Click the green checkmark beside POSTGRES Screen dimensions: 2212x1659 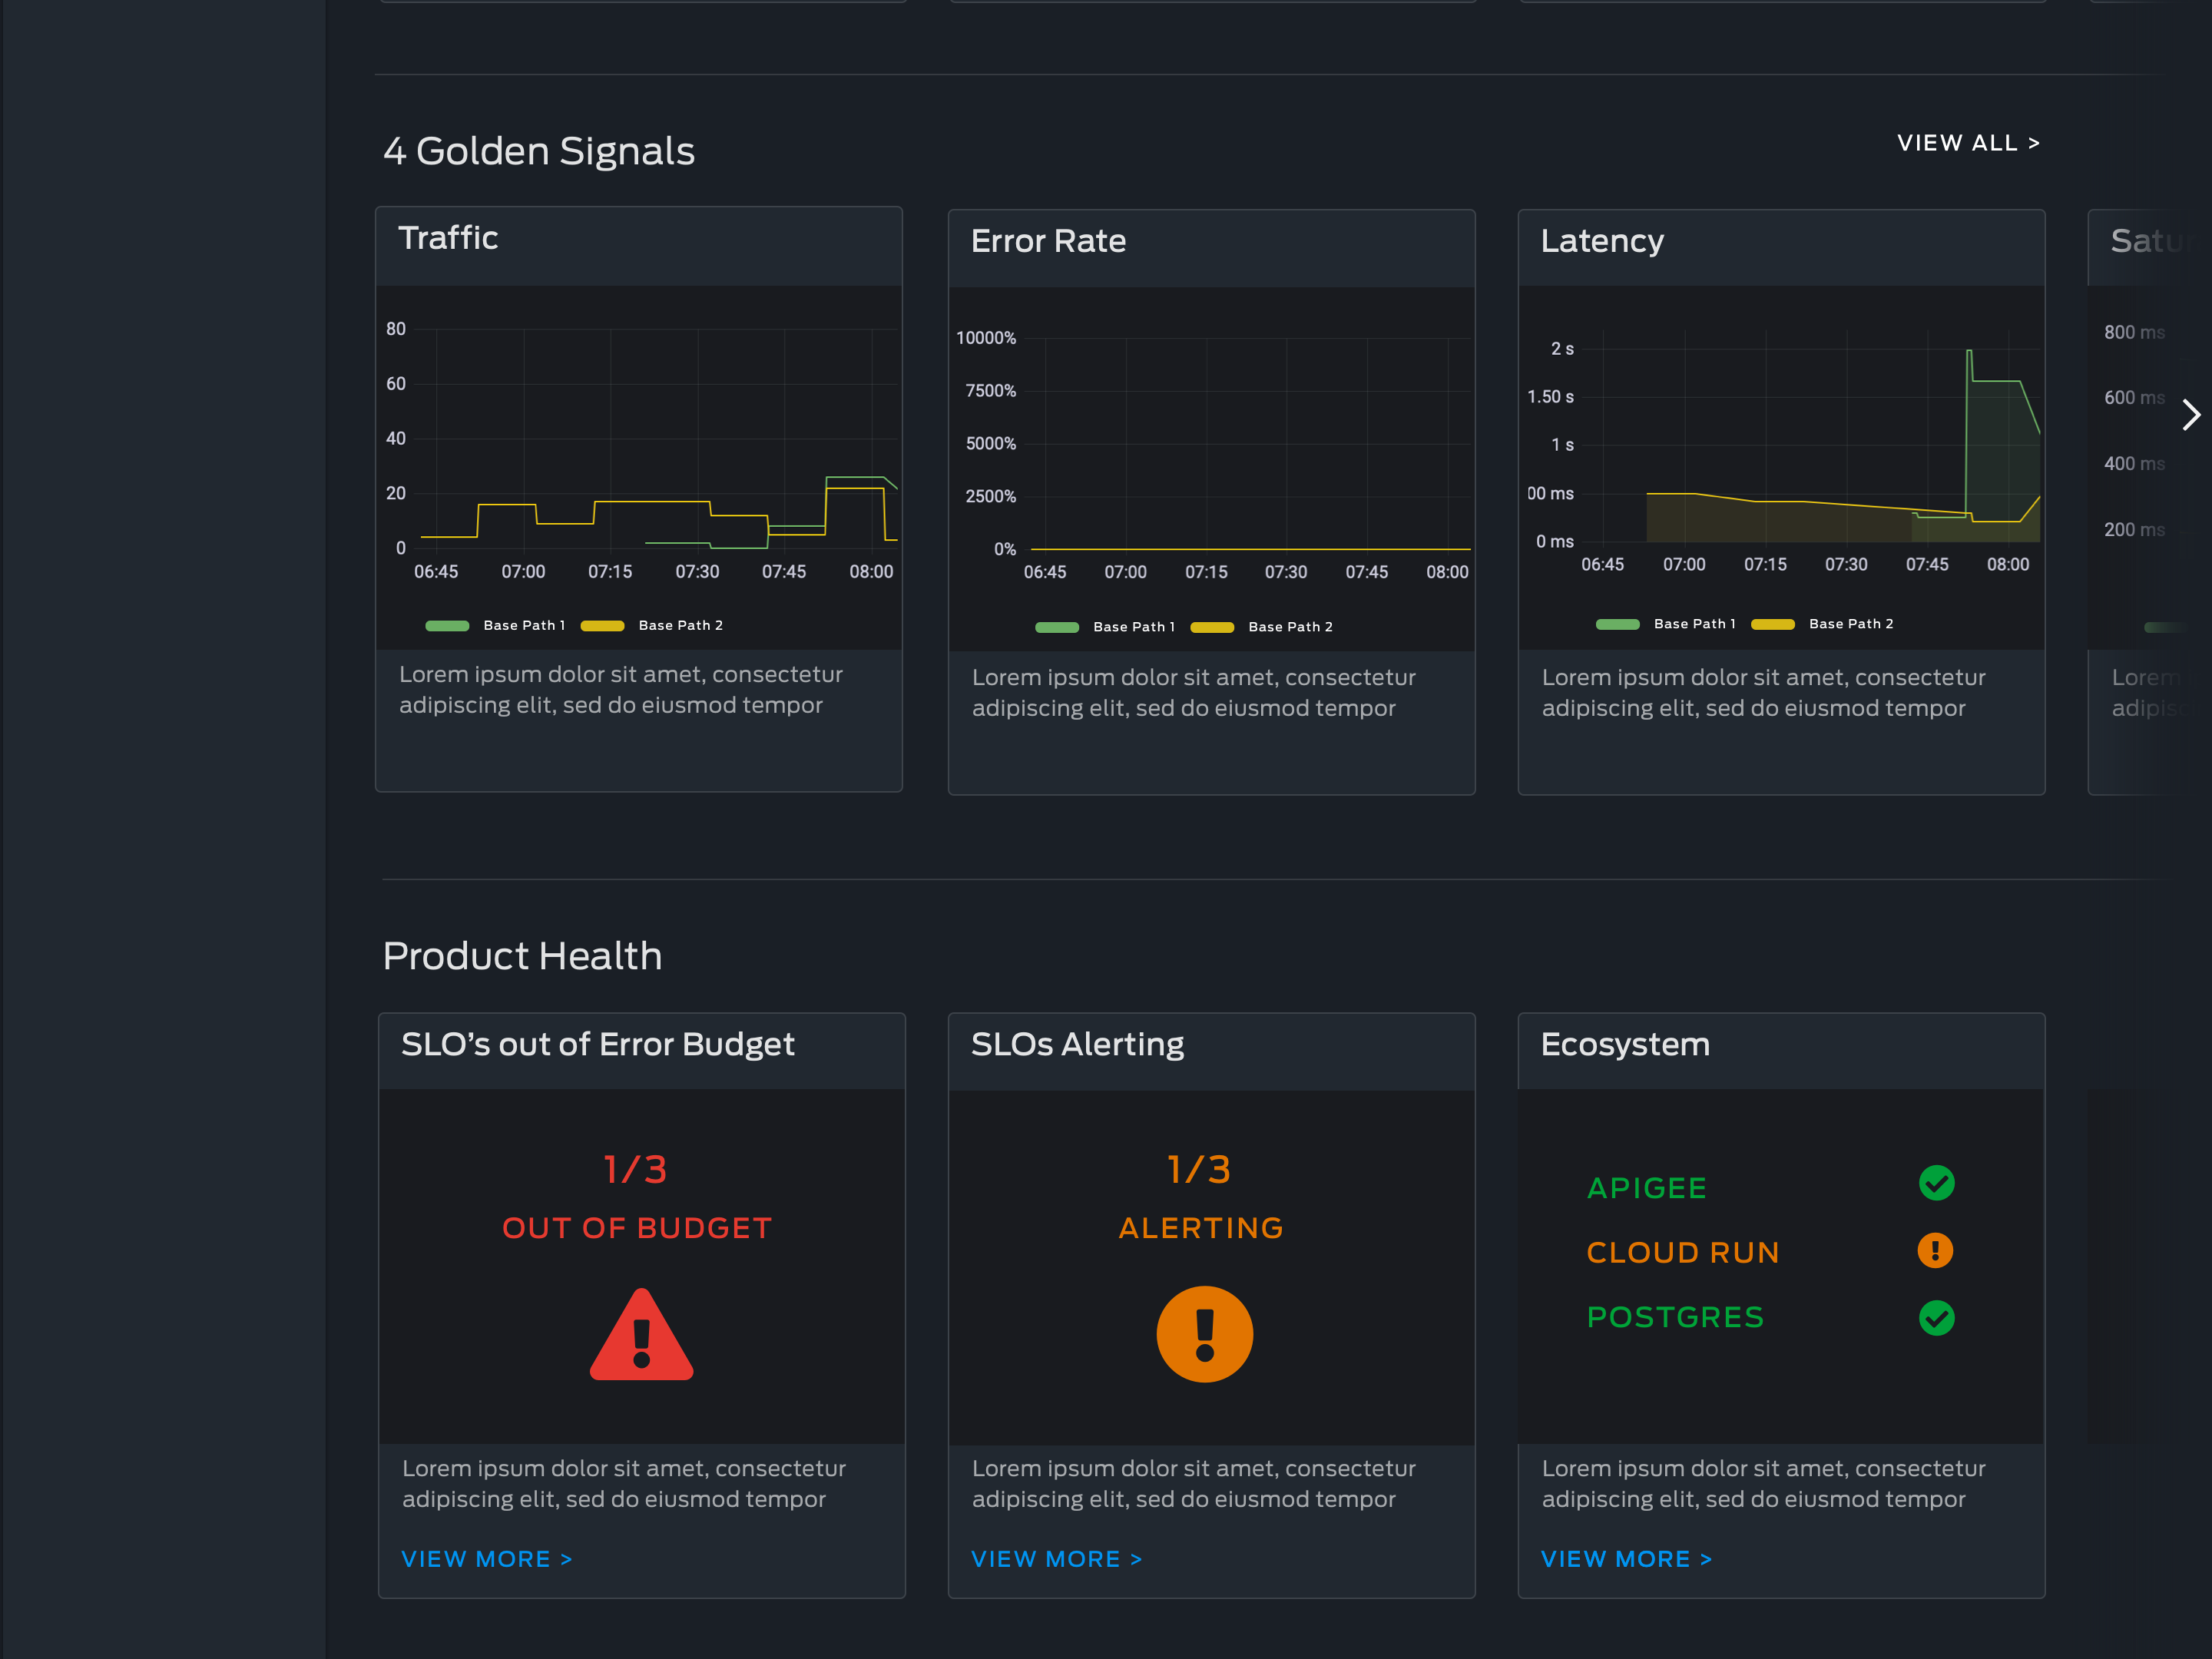coord(1936,1317)
